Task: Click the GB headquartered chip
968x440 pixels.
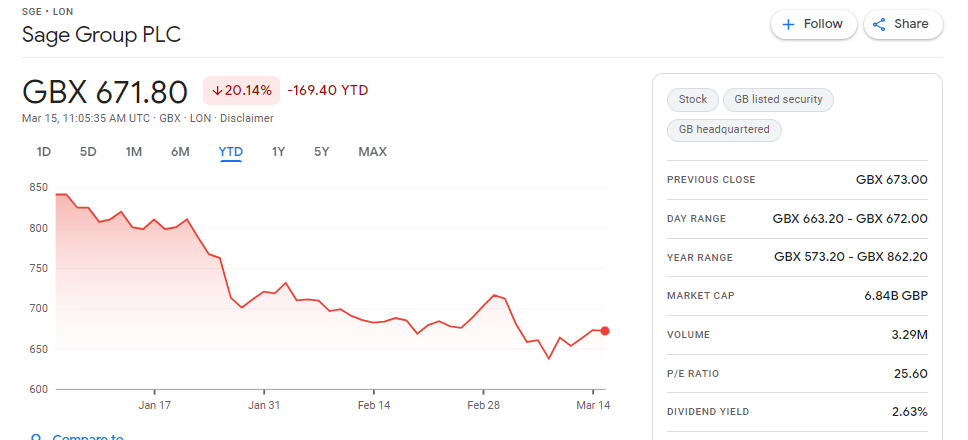Action: (724, 130)
